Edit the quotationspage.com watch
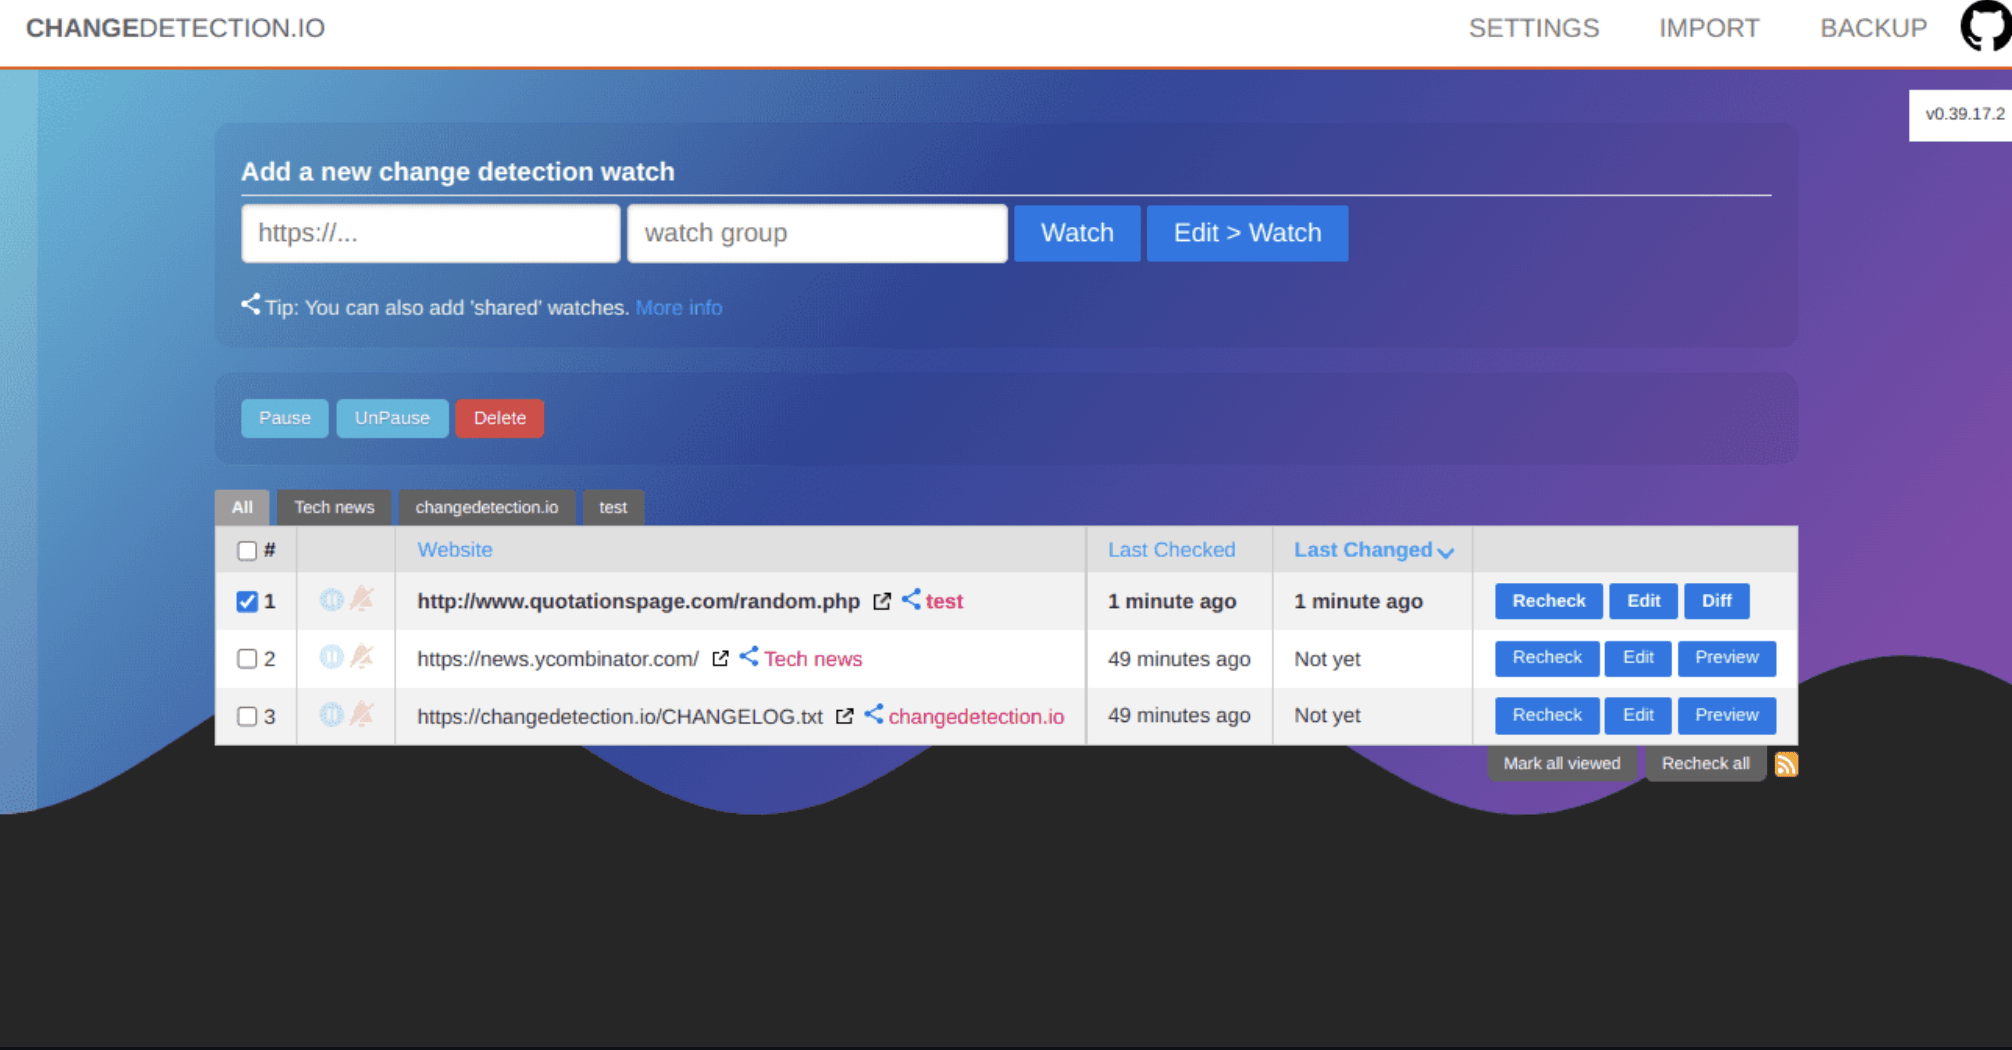Screen dimensions: 2012x1050 (1643, 601)
